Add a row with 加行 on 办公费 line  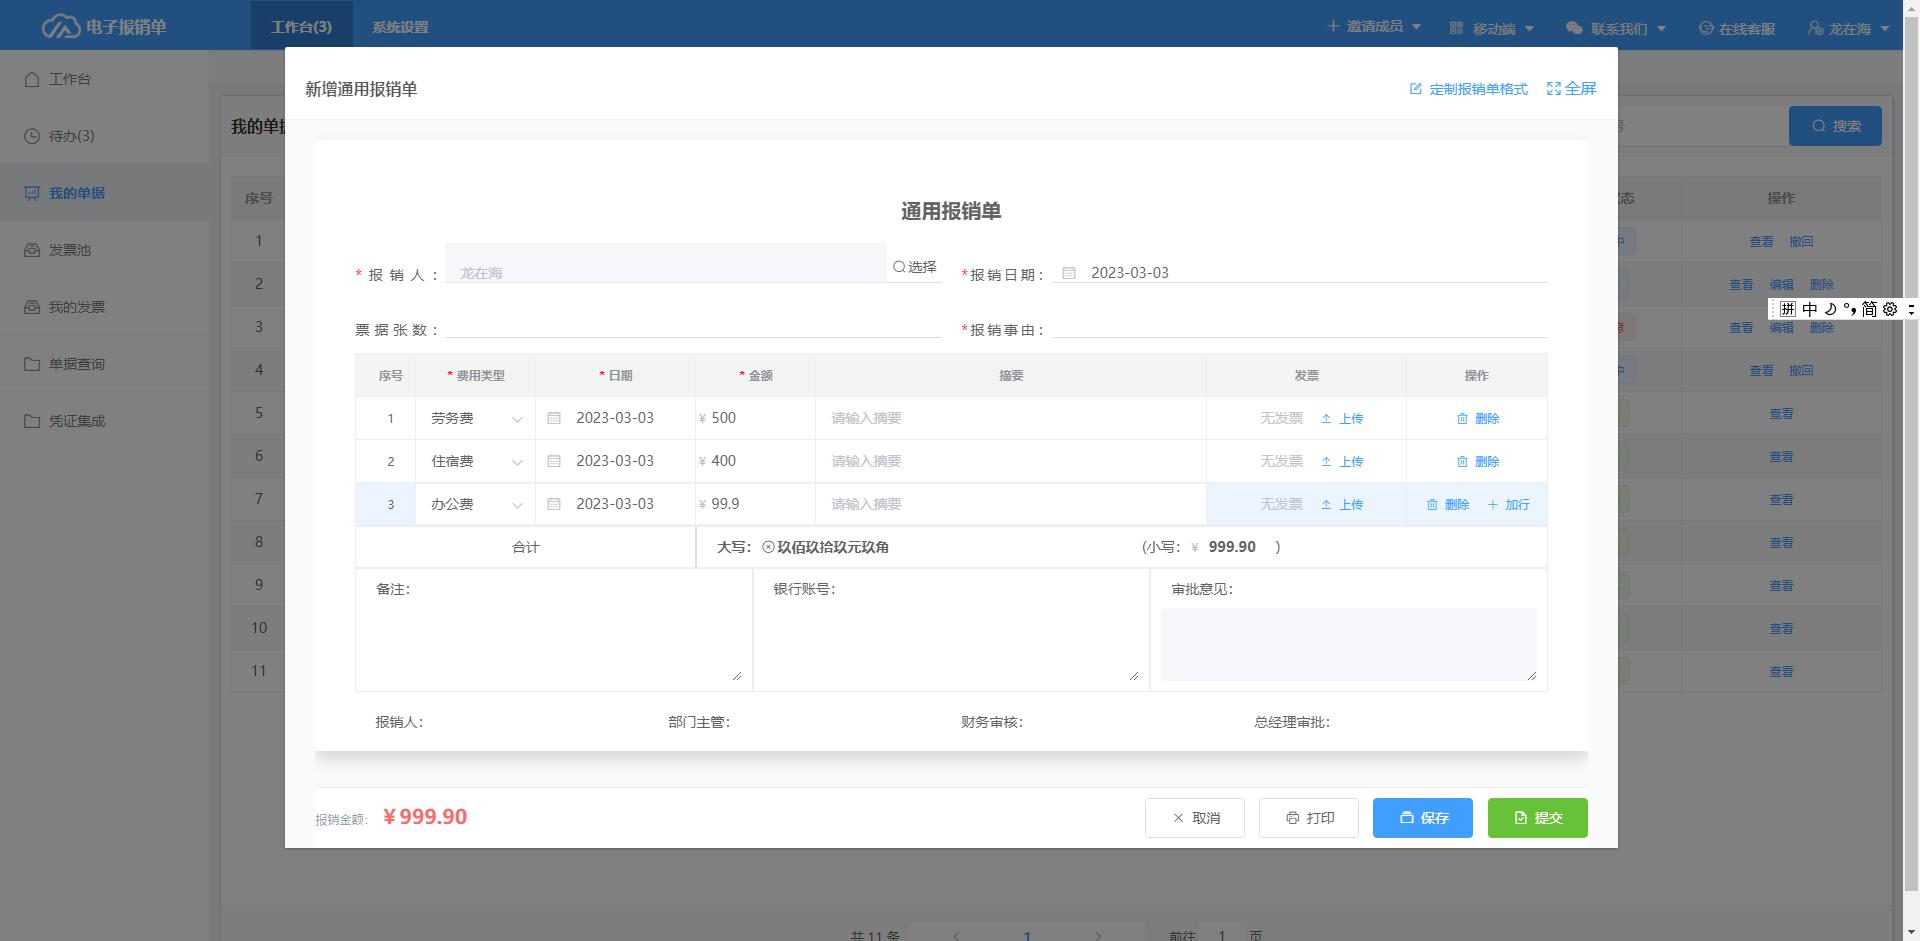click(x=1511, y=504)
